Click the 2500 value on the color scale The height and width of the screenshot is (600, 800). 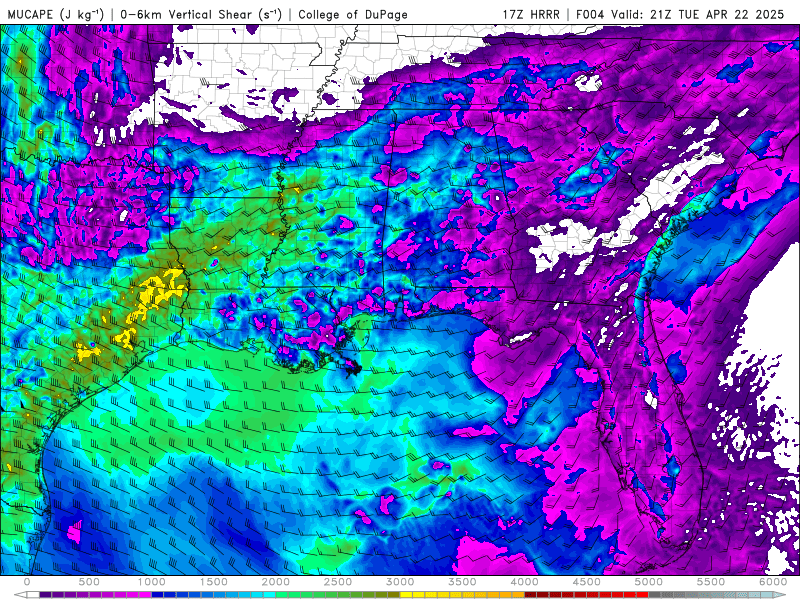click(338, 582)
